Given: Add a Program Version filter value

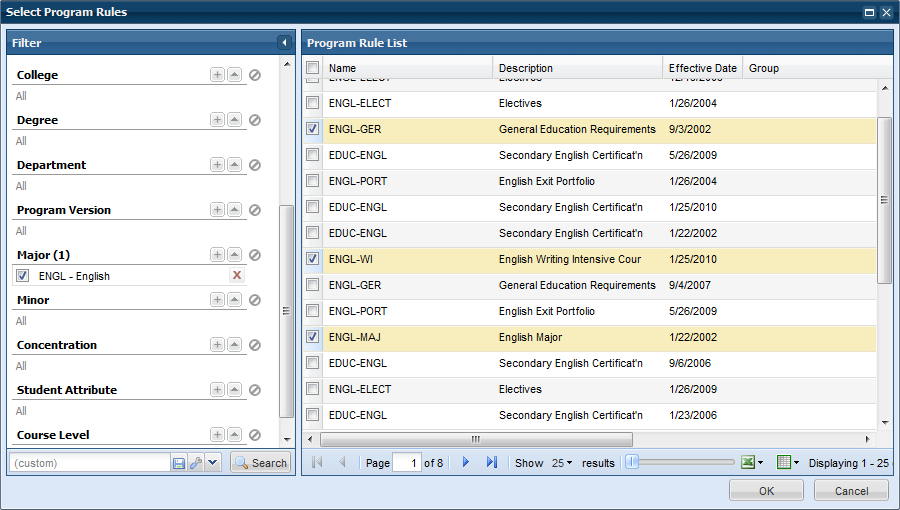Looking at the screenshot, I should pos(217,210).
